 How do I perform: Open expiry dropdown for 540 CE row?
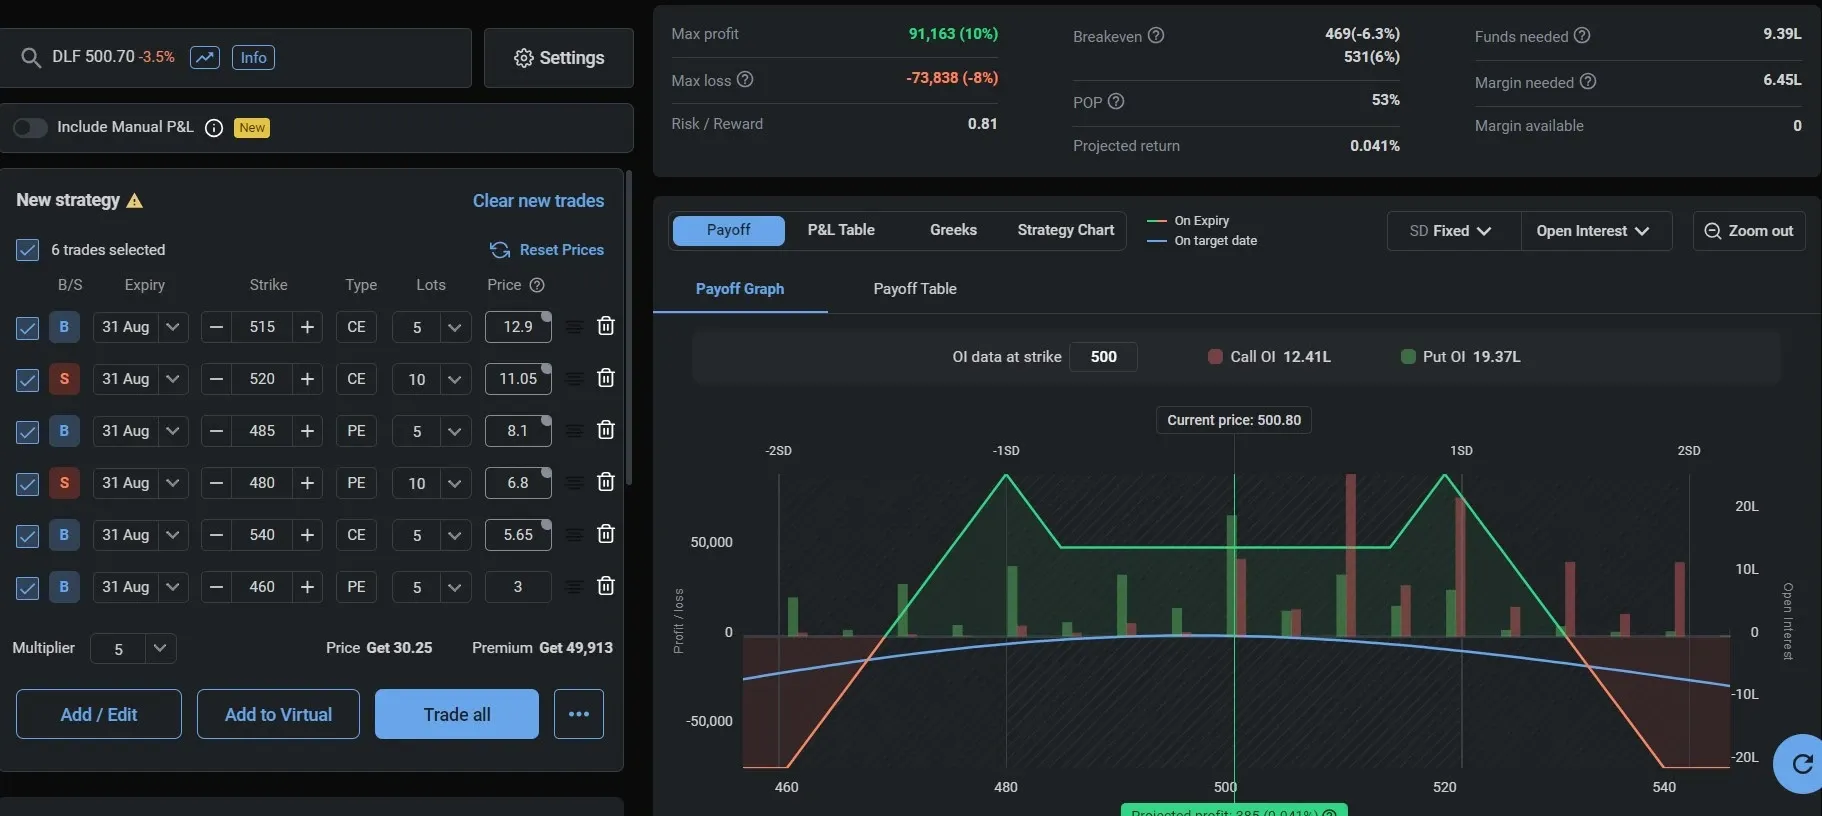coord(173,535)
